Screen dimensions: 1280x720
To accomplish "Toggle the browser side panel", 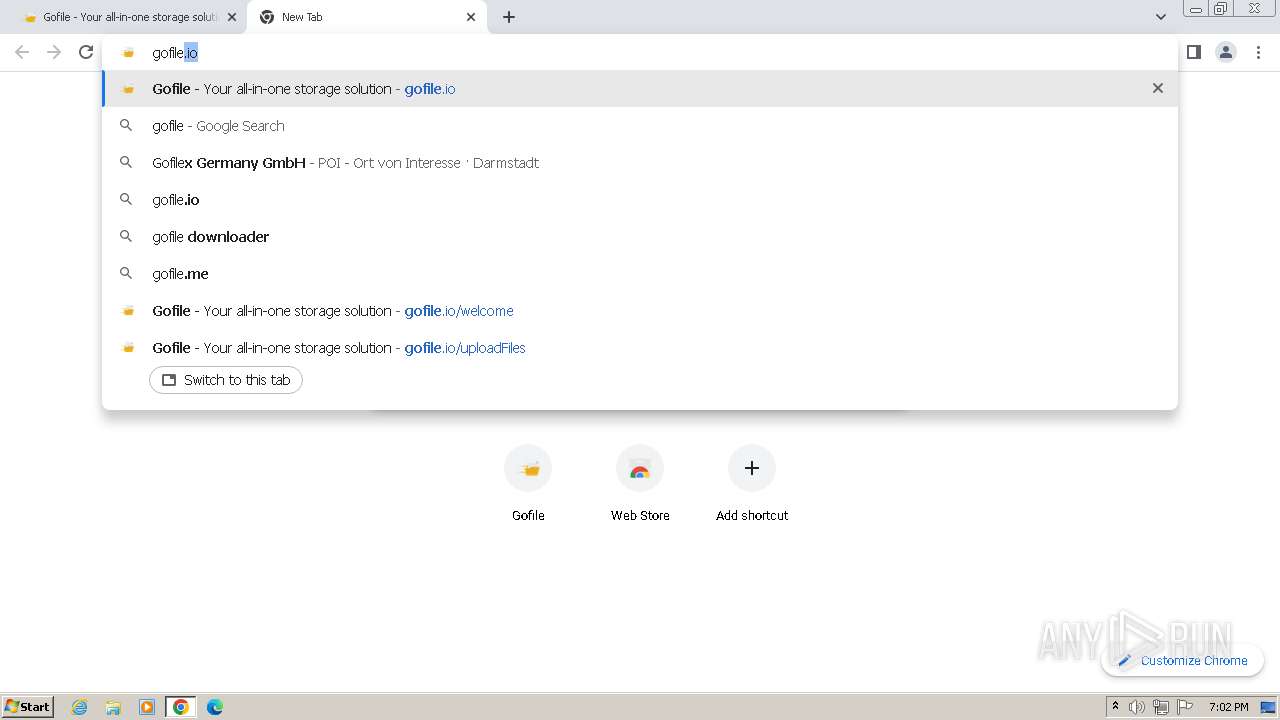I will point(1194,52).
